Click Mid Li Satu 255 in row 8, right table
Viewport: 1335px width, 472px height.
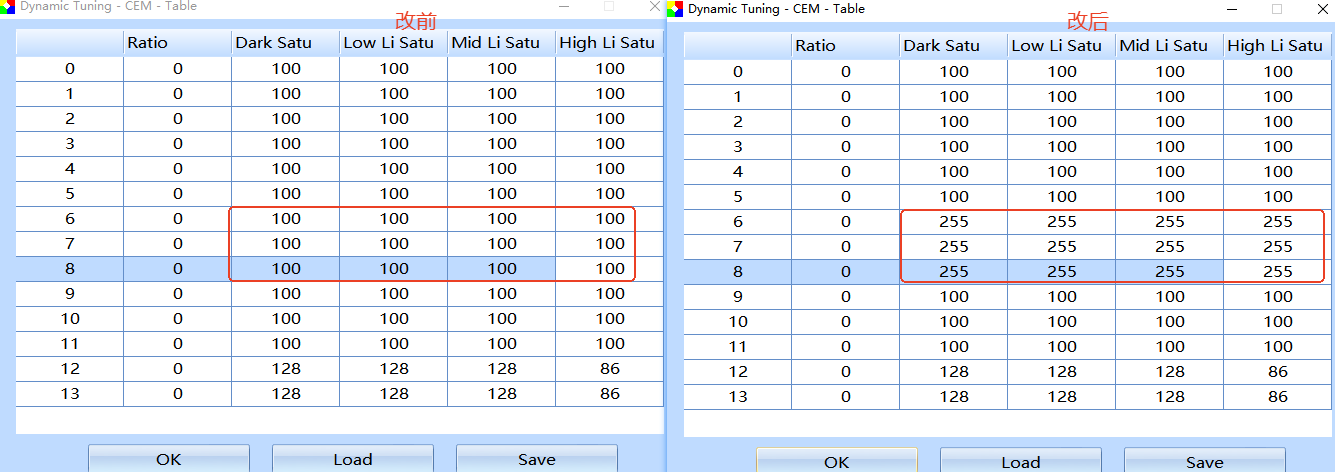point(1170,272)
